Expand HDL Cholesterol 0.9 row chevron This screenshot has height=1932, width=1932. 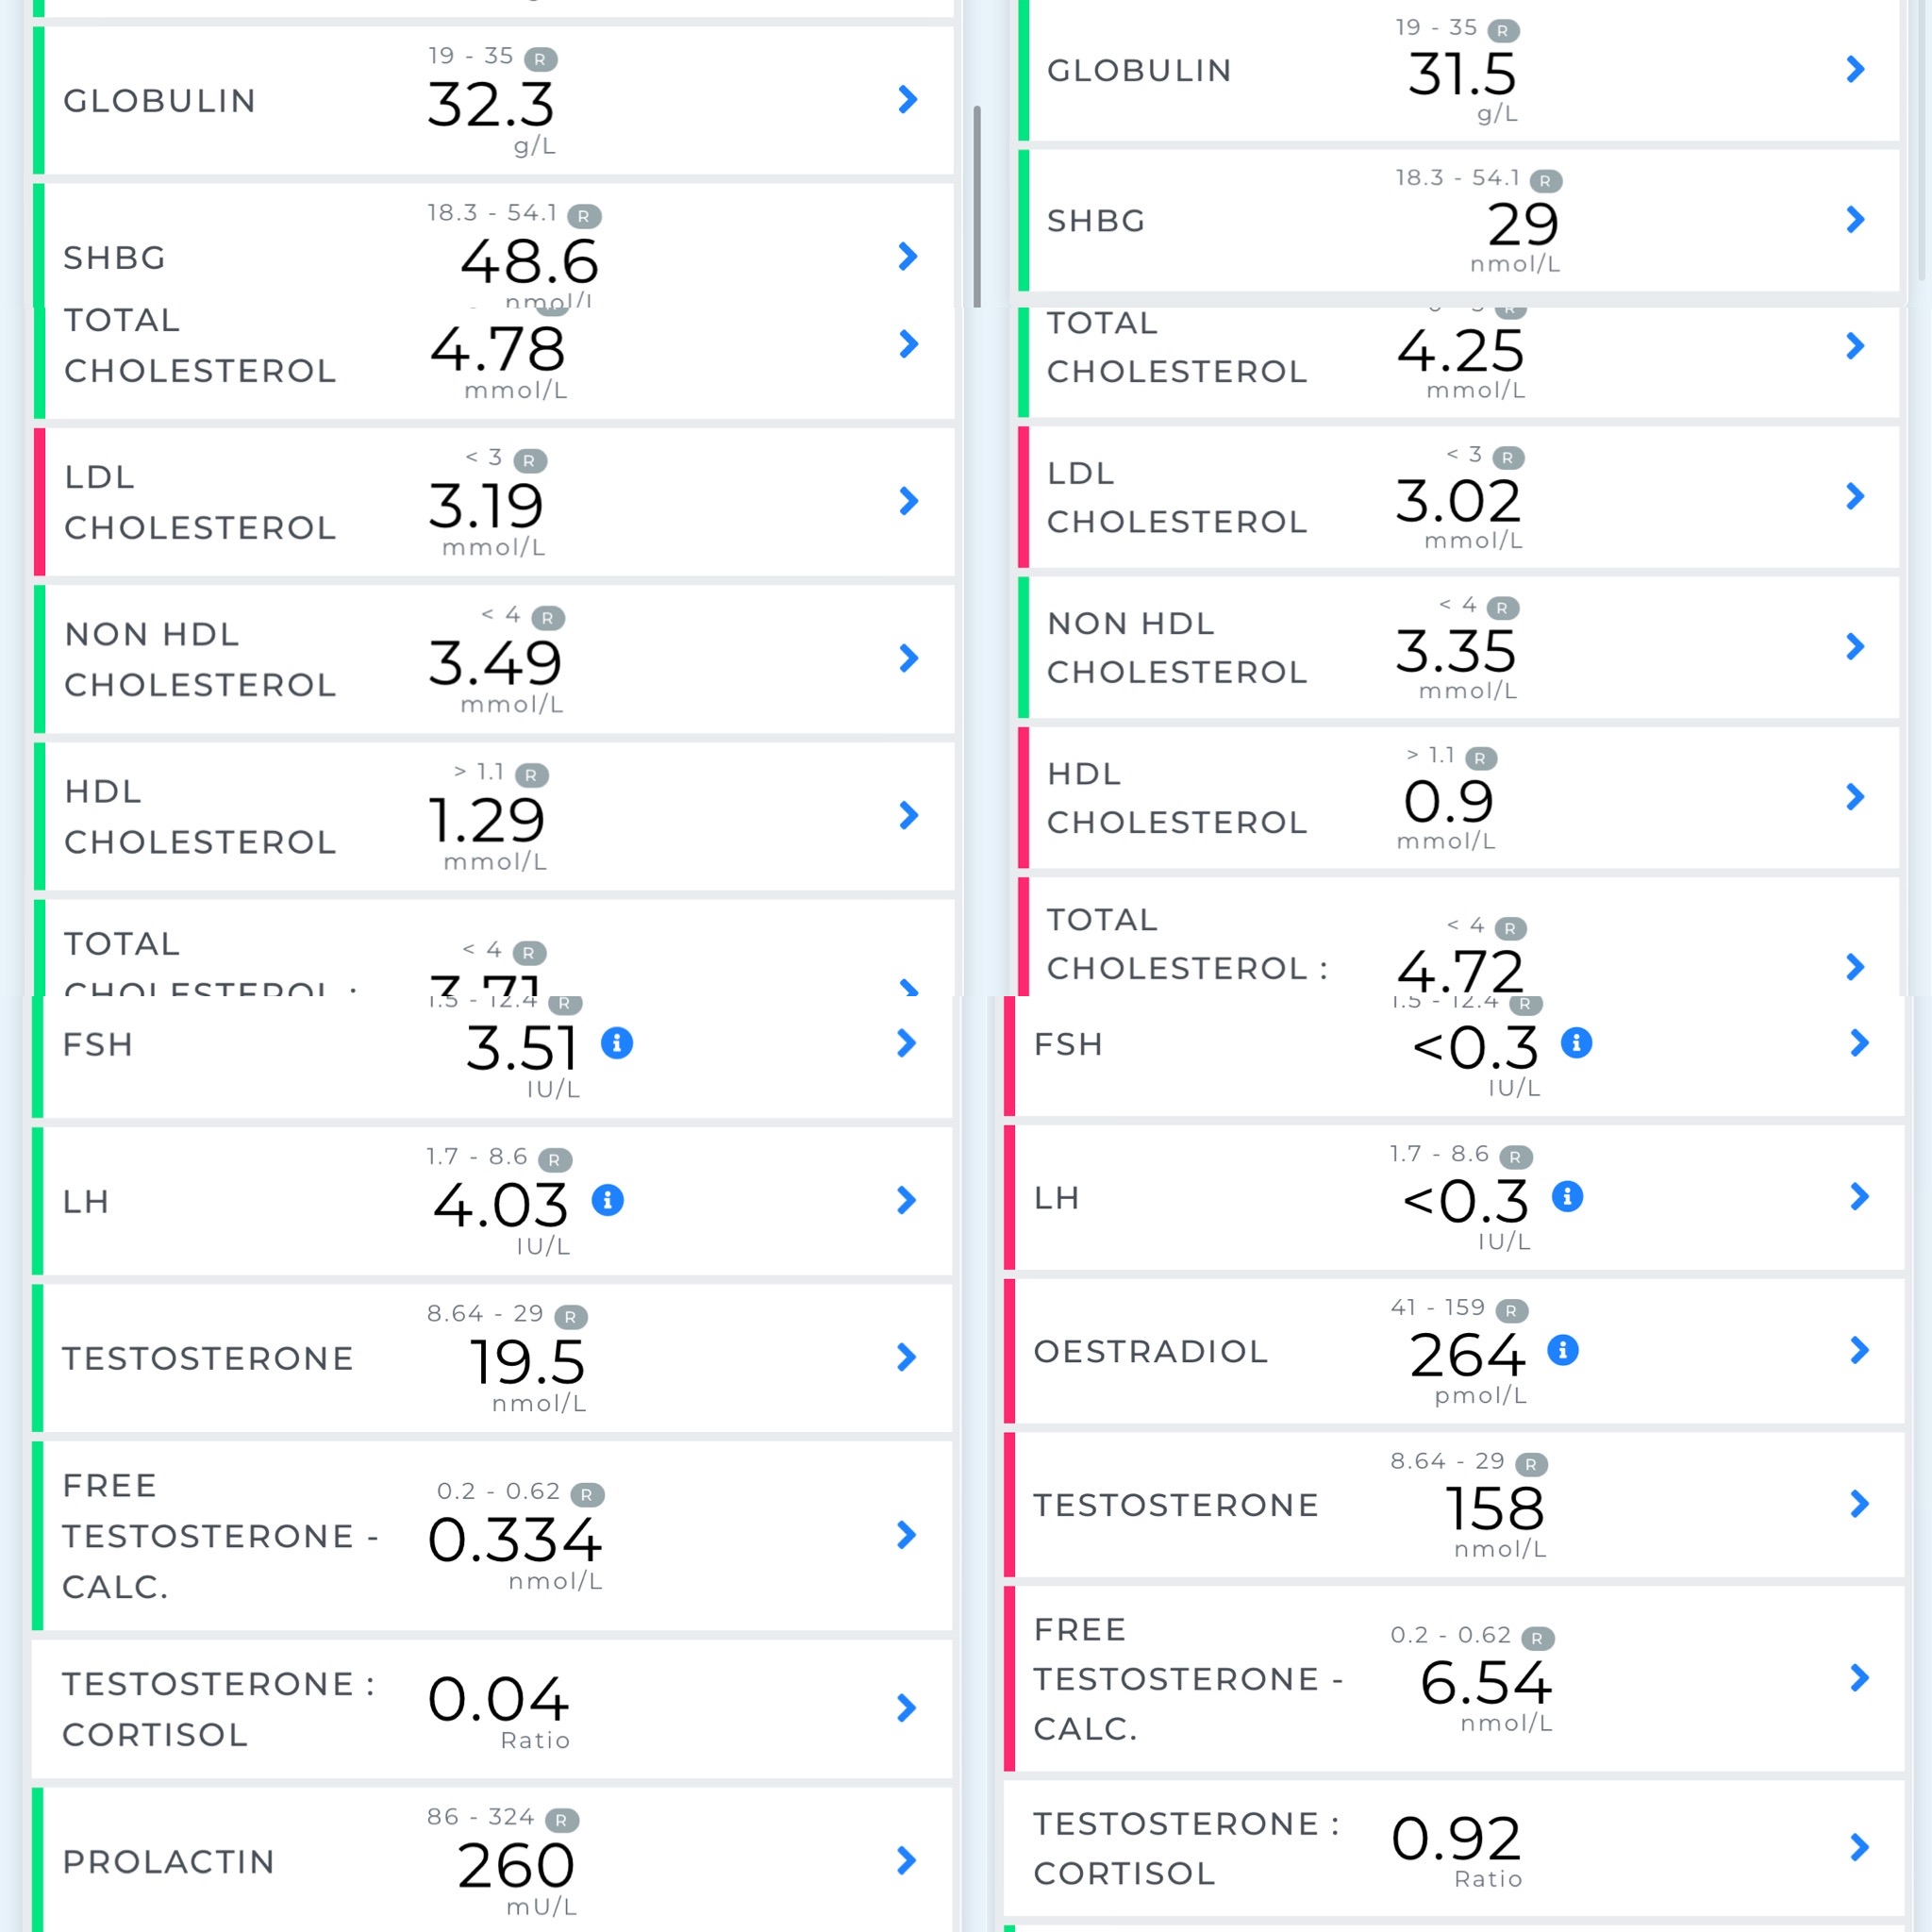[1855, 797]
